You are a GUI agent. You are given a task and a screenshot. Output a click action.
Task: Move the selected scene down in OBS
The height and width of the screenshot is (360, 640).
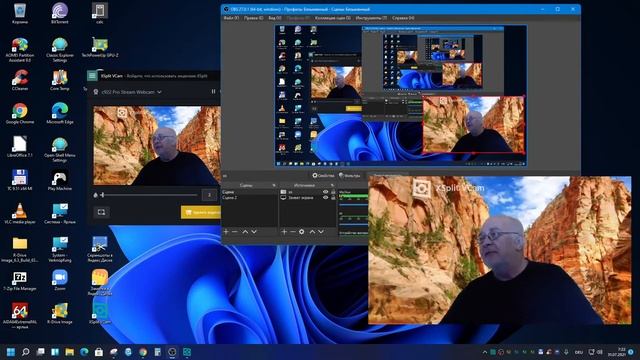click(254, 232)
